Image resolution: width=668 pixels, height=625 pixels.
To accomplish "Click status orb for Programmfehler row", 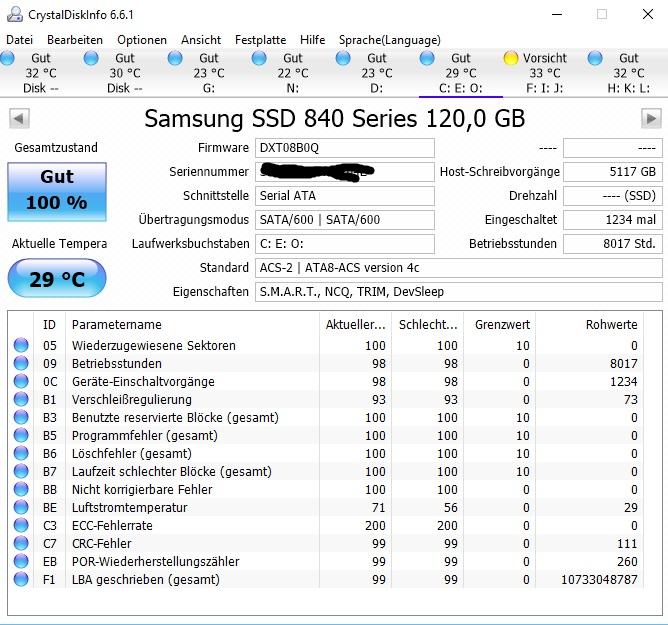I will pos(21,435).
